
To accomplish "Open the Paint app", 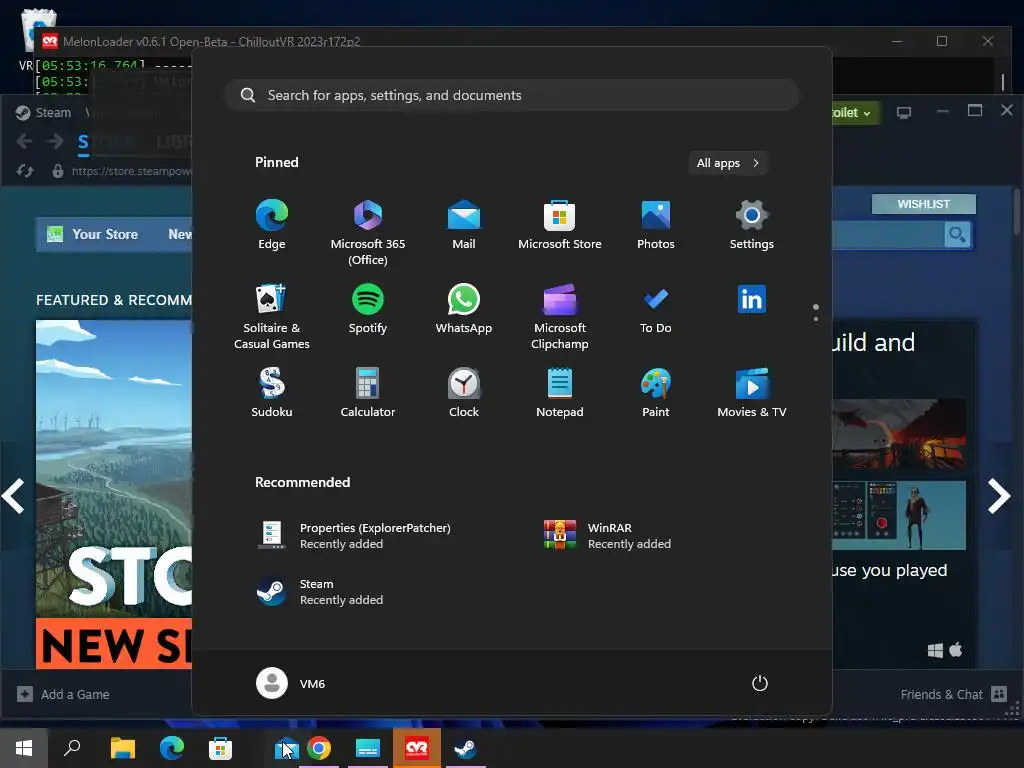I will click(x=656, y=392).
